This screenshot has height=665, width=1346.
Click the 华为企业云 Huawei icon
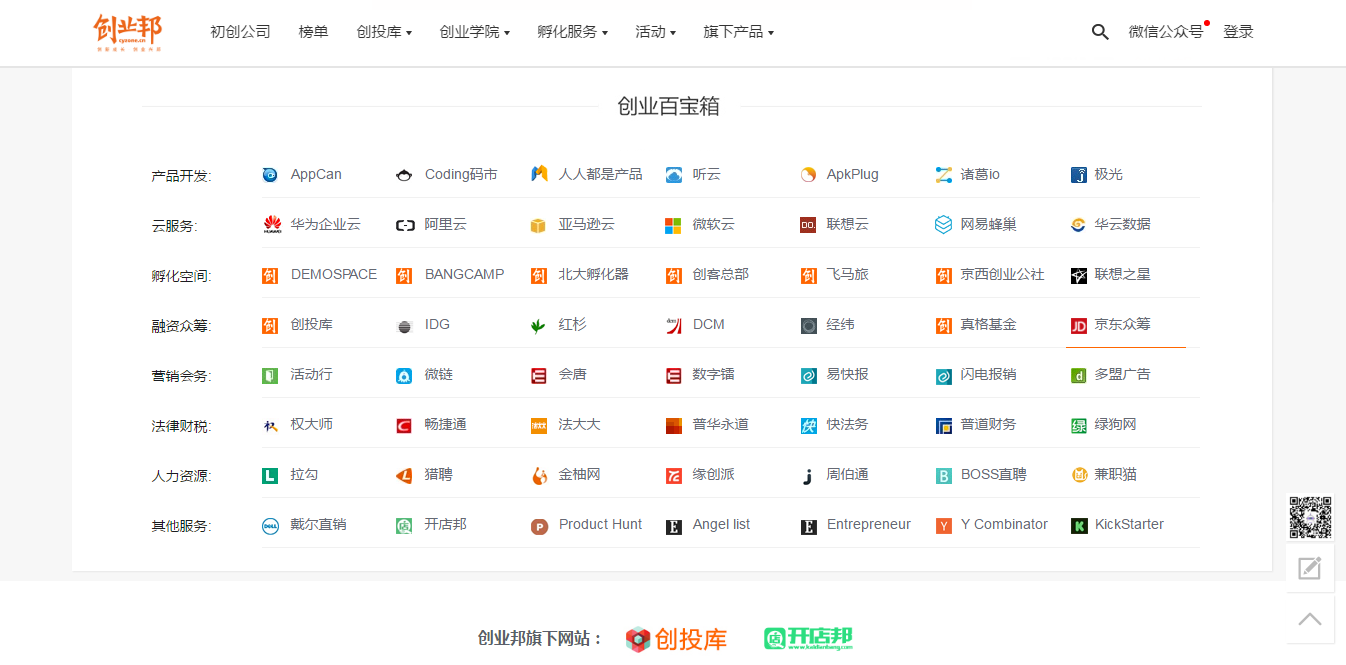[x=272, y=225]
